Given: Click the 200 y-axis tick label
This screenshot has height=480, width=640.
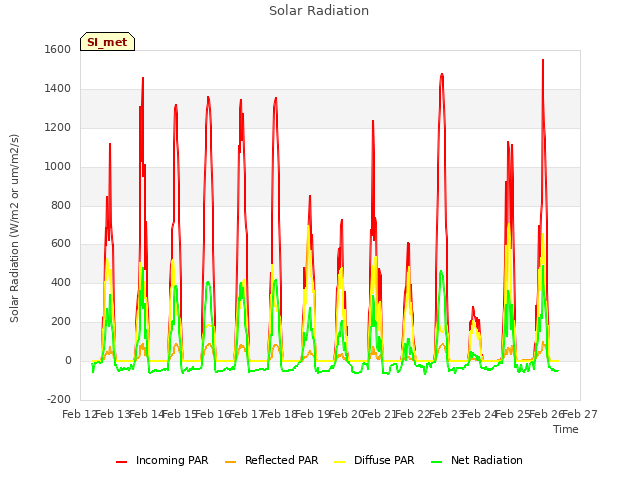Looking at the screenshot, I should click(x=61, y=322).
